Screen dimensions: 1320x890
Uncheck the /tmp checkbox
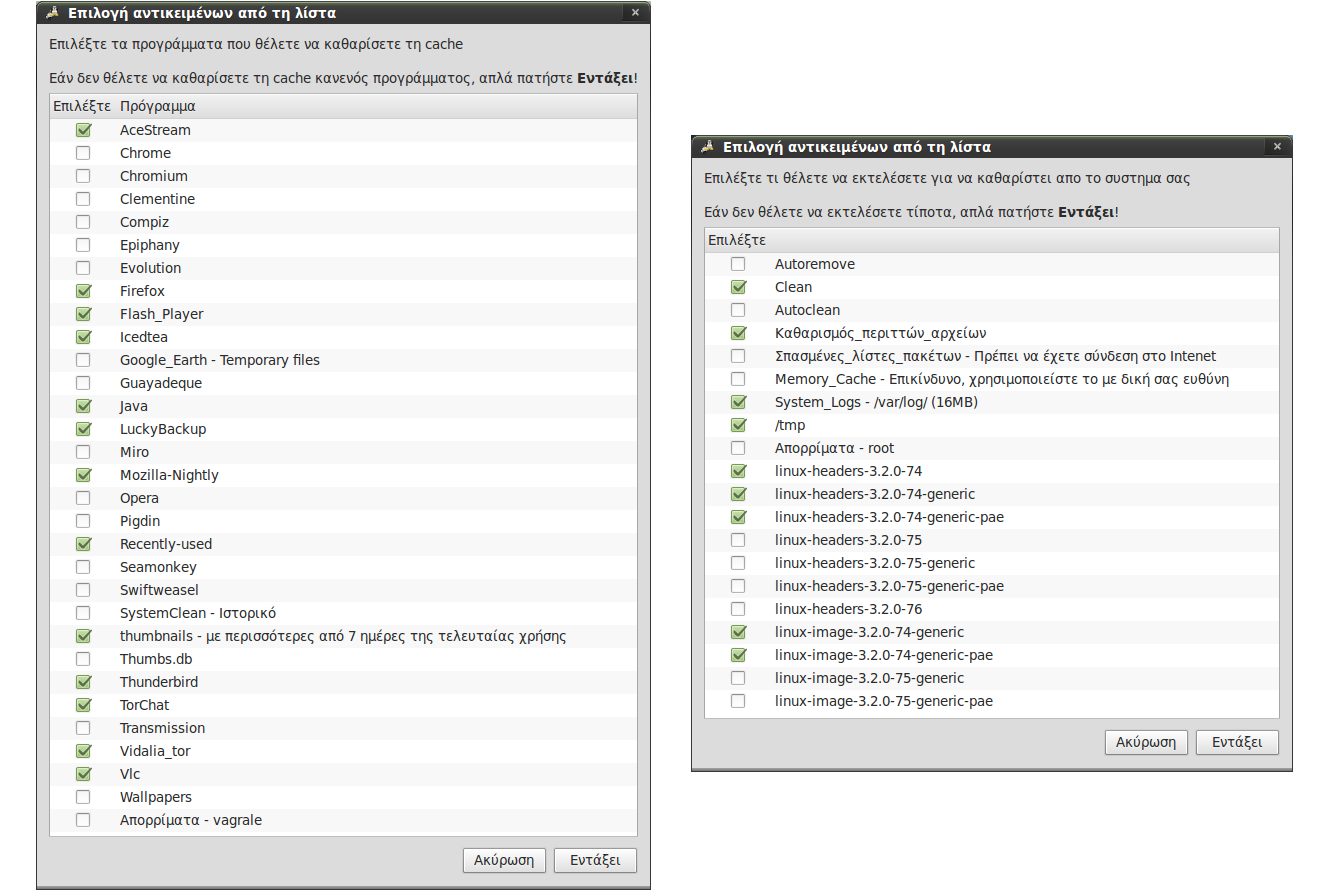(x=738, y=425)
